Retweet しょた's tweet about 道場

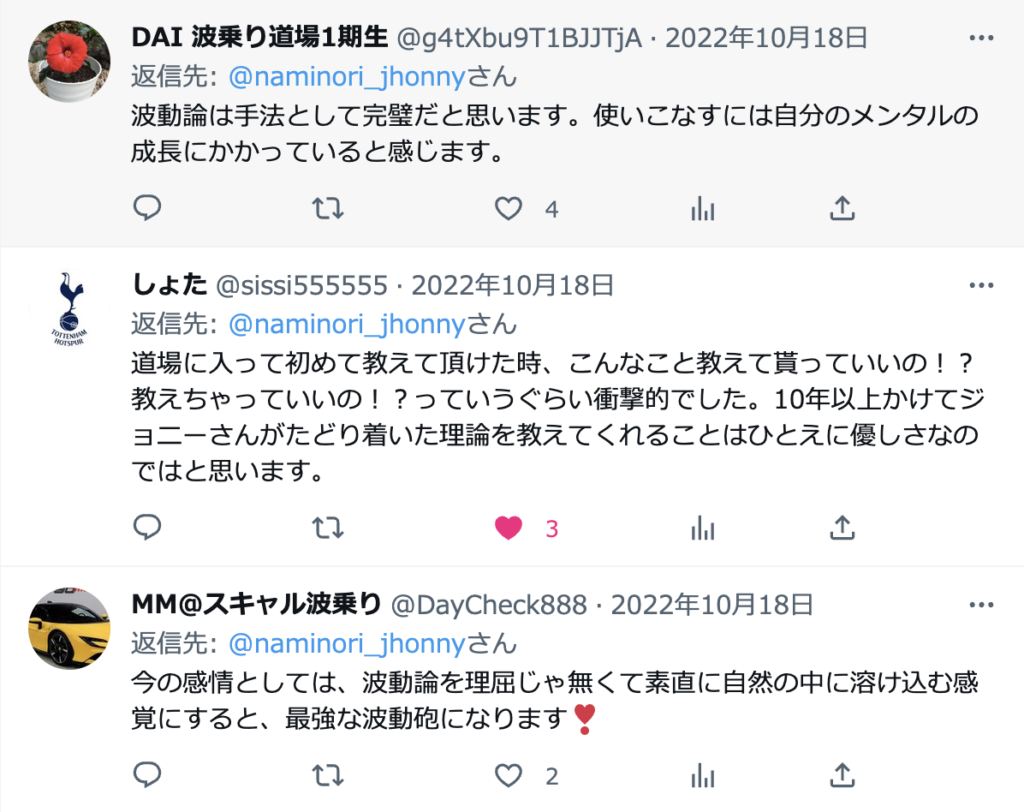[x=327, y=527]
